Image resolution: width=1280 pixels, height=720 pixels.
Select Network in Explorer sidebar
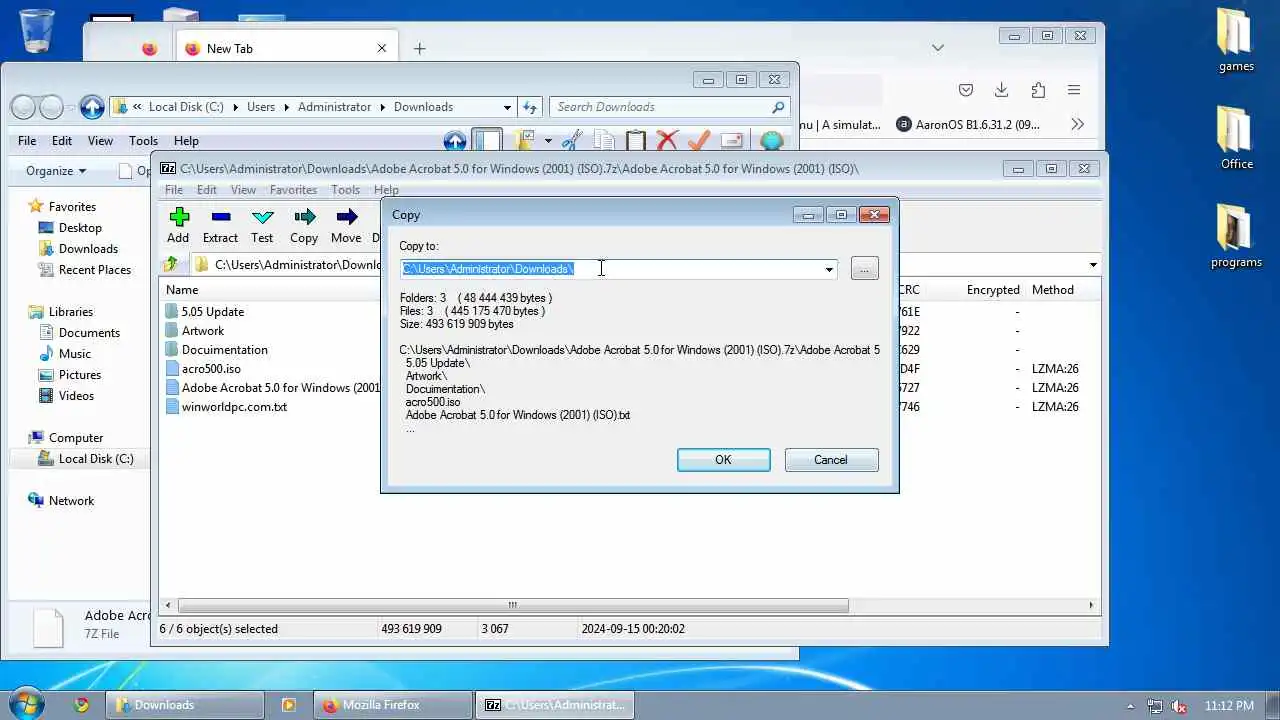tap(71, 501)
